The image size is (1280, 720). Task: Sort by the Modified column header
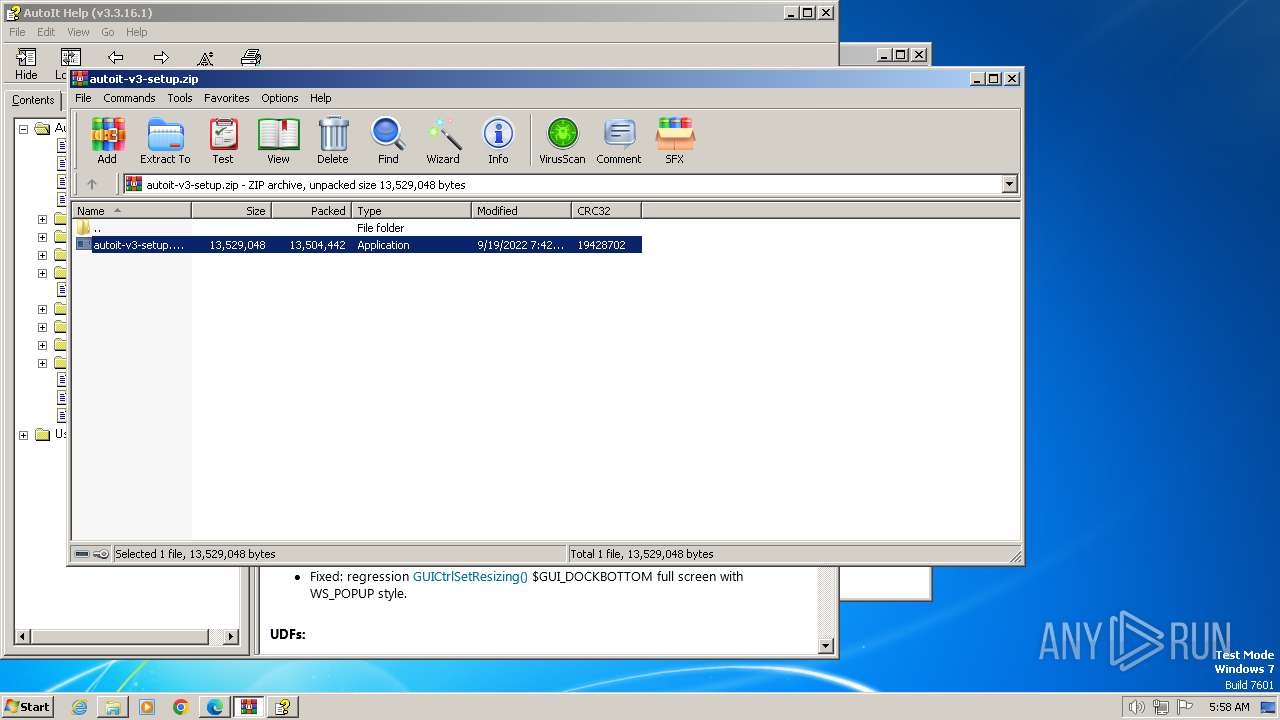(521, 211)
